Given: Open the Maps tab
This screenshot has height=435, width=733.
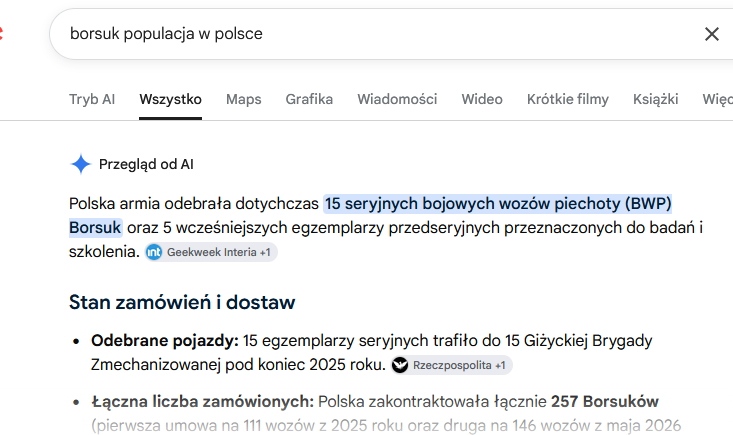Looking at the screenshot, I should click(244, 99).
